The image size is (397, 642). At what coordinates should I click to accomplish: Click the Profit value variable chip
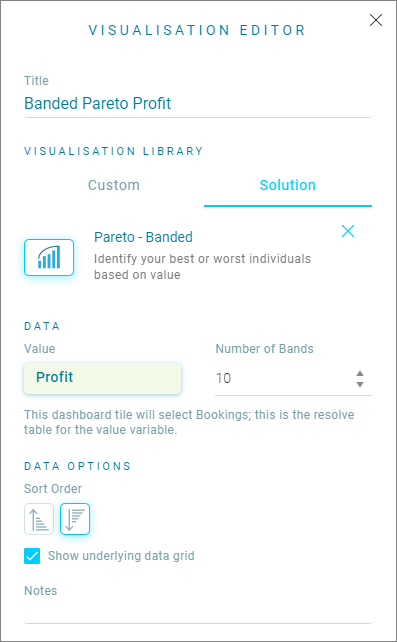pos(102,378)
